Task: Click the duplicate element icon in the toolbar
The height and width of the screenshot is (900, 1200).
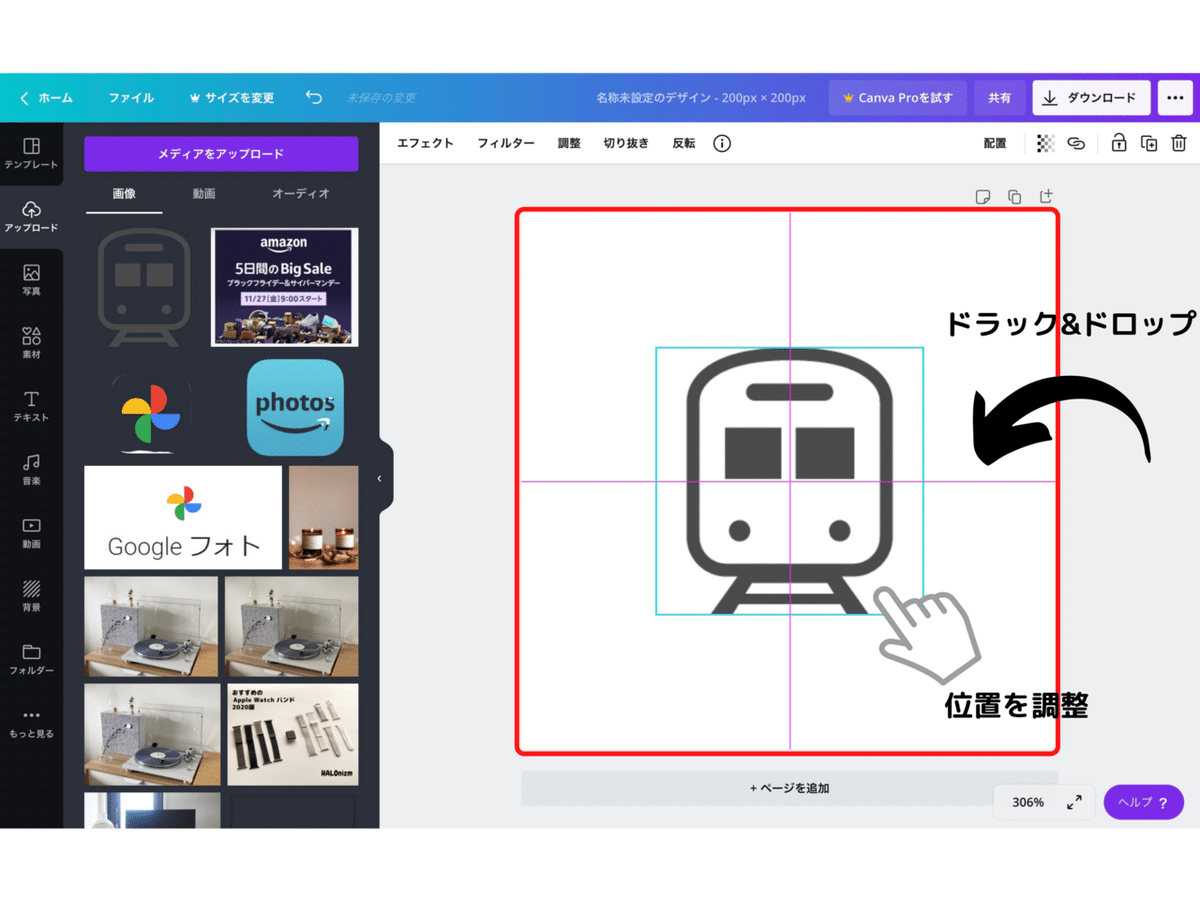Action: click(x=1148, y=143)
